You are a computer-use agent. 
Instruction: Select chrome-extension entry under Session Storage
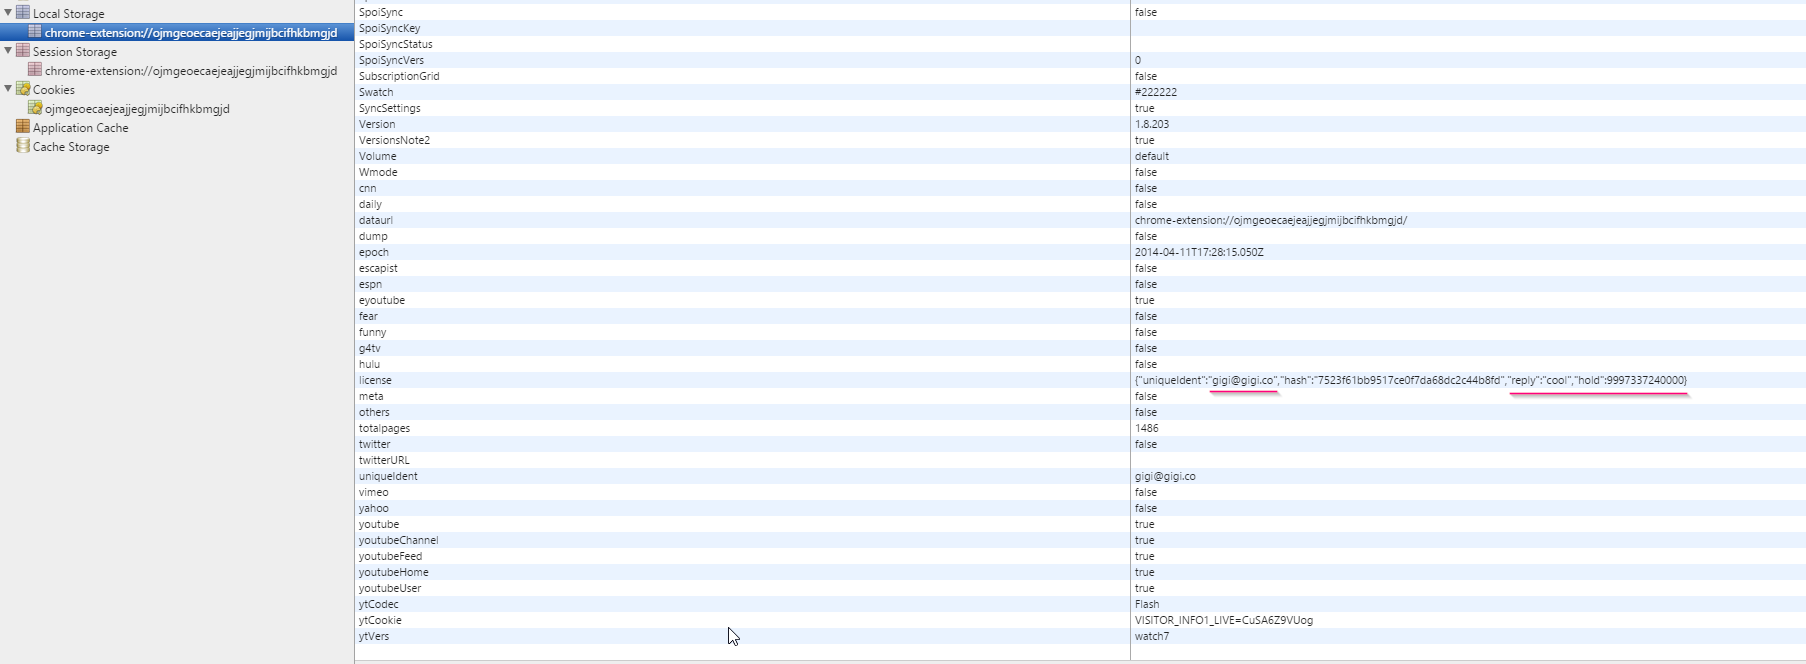[191, 71]
